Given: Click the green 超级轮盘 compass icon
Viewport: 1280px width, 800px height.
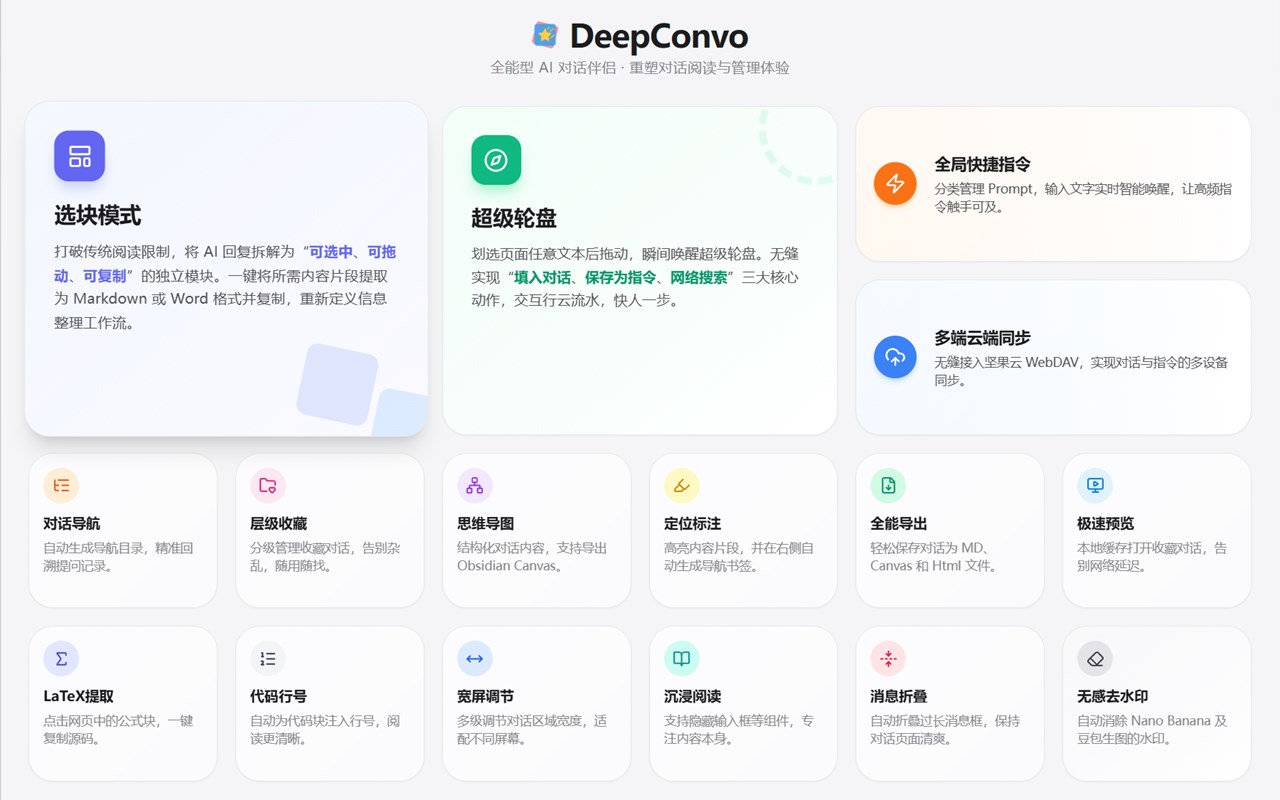Looking at the screenshot, I should 496,160.
